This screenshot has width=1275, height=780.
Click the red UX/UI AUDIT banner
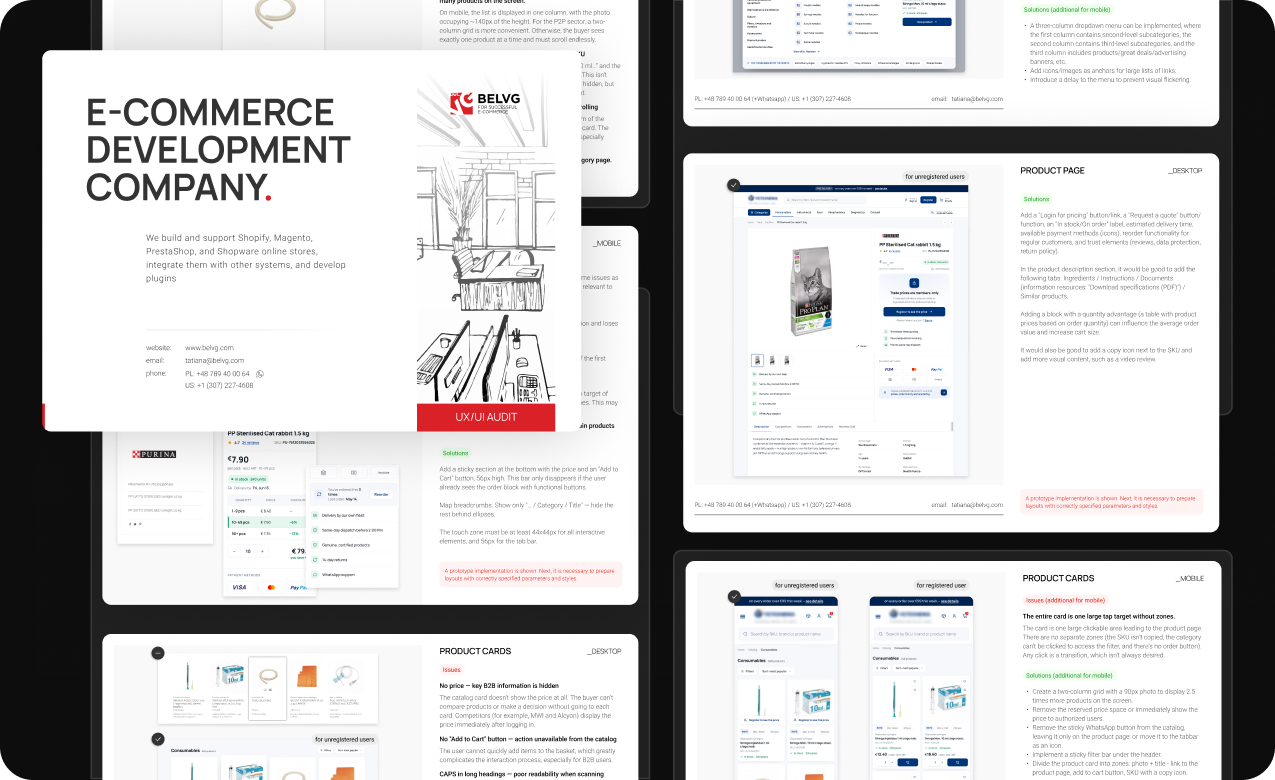tap(486, 417)
